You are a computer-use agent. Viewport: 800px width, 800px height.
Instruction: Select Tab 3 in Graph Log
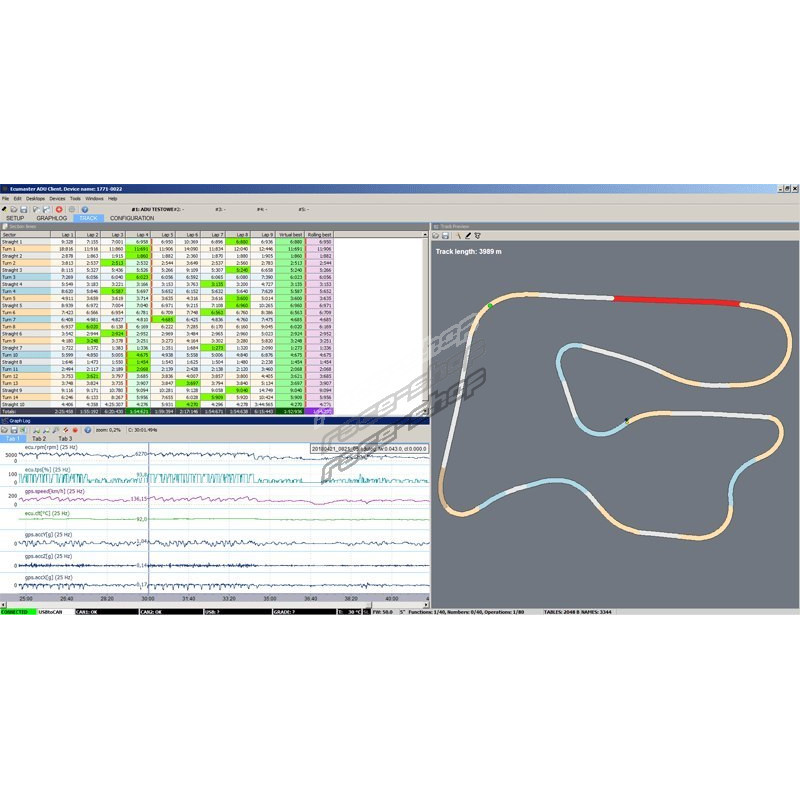64,438
